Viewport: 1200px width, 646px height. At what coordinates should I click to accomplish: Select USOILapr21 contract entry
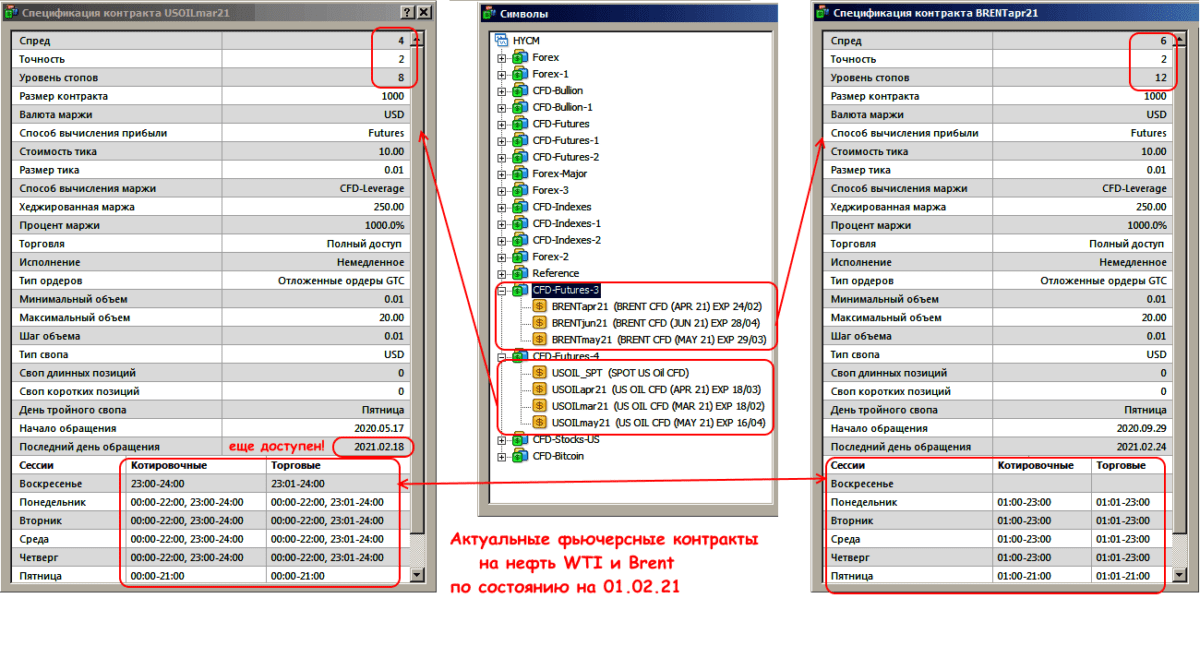[579, 390]
